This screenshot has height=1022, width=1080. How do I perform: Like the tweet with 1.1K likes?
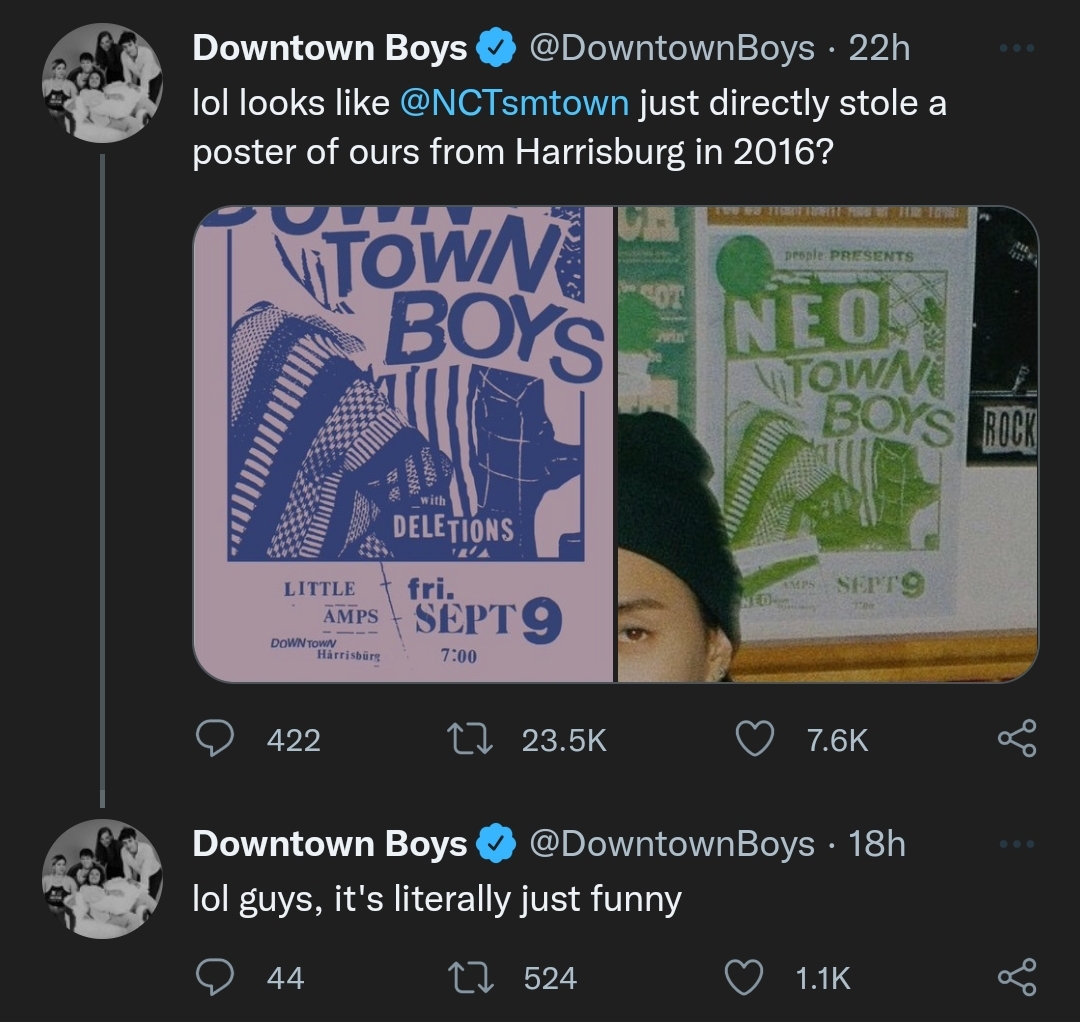pyautogui.click(x=744, y=977)
